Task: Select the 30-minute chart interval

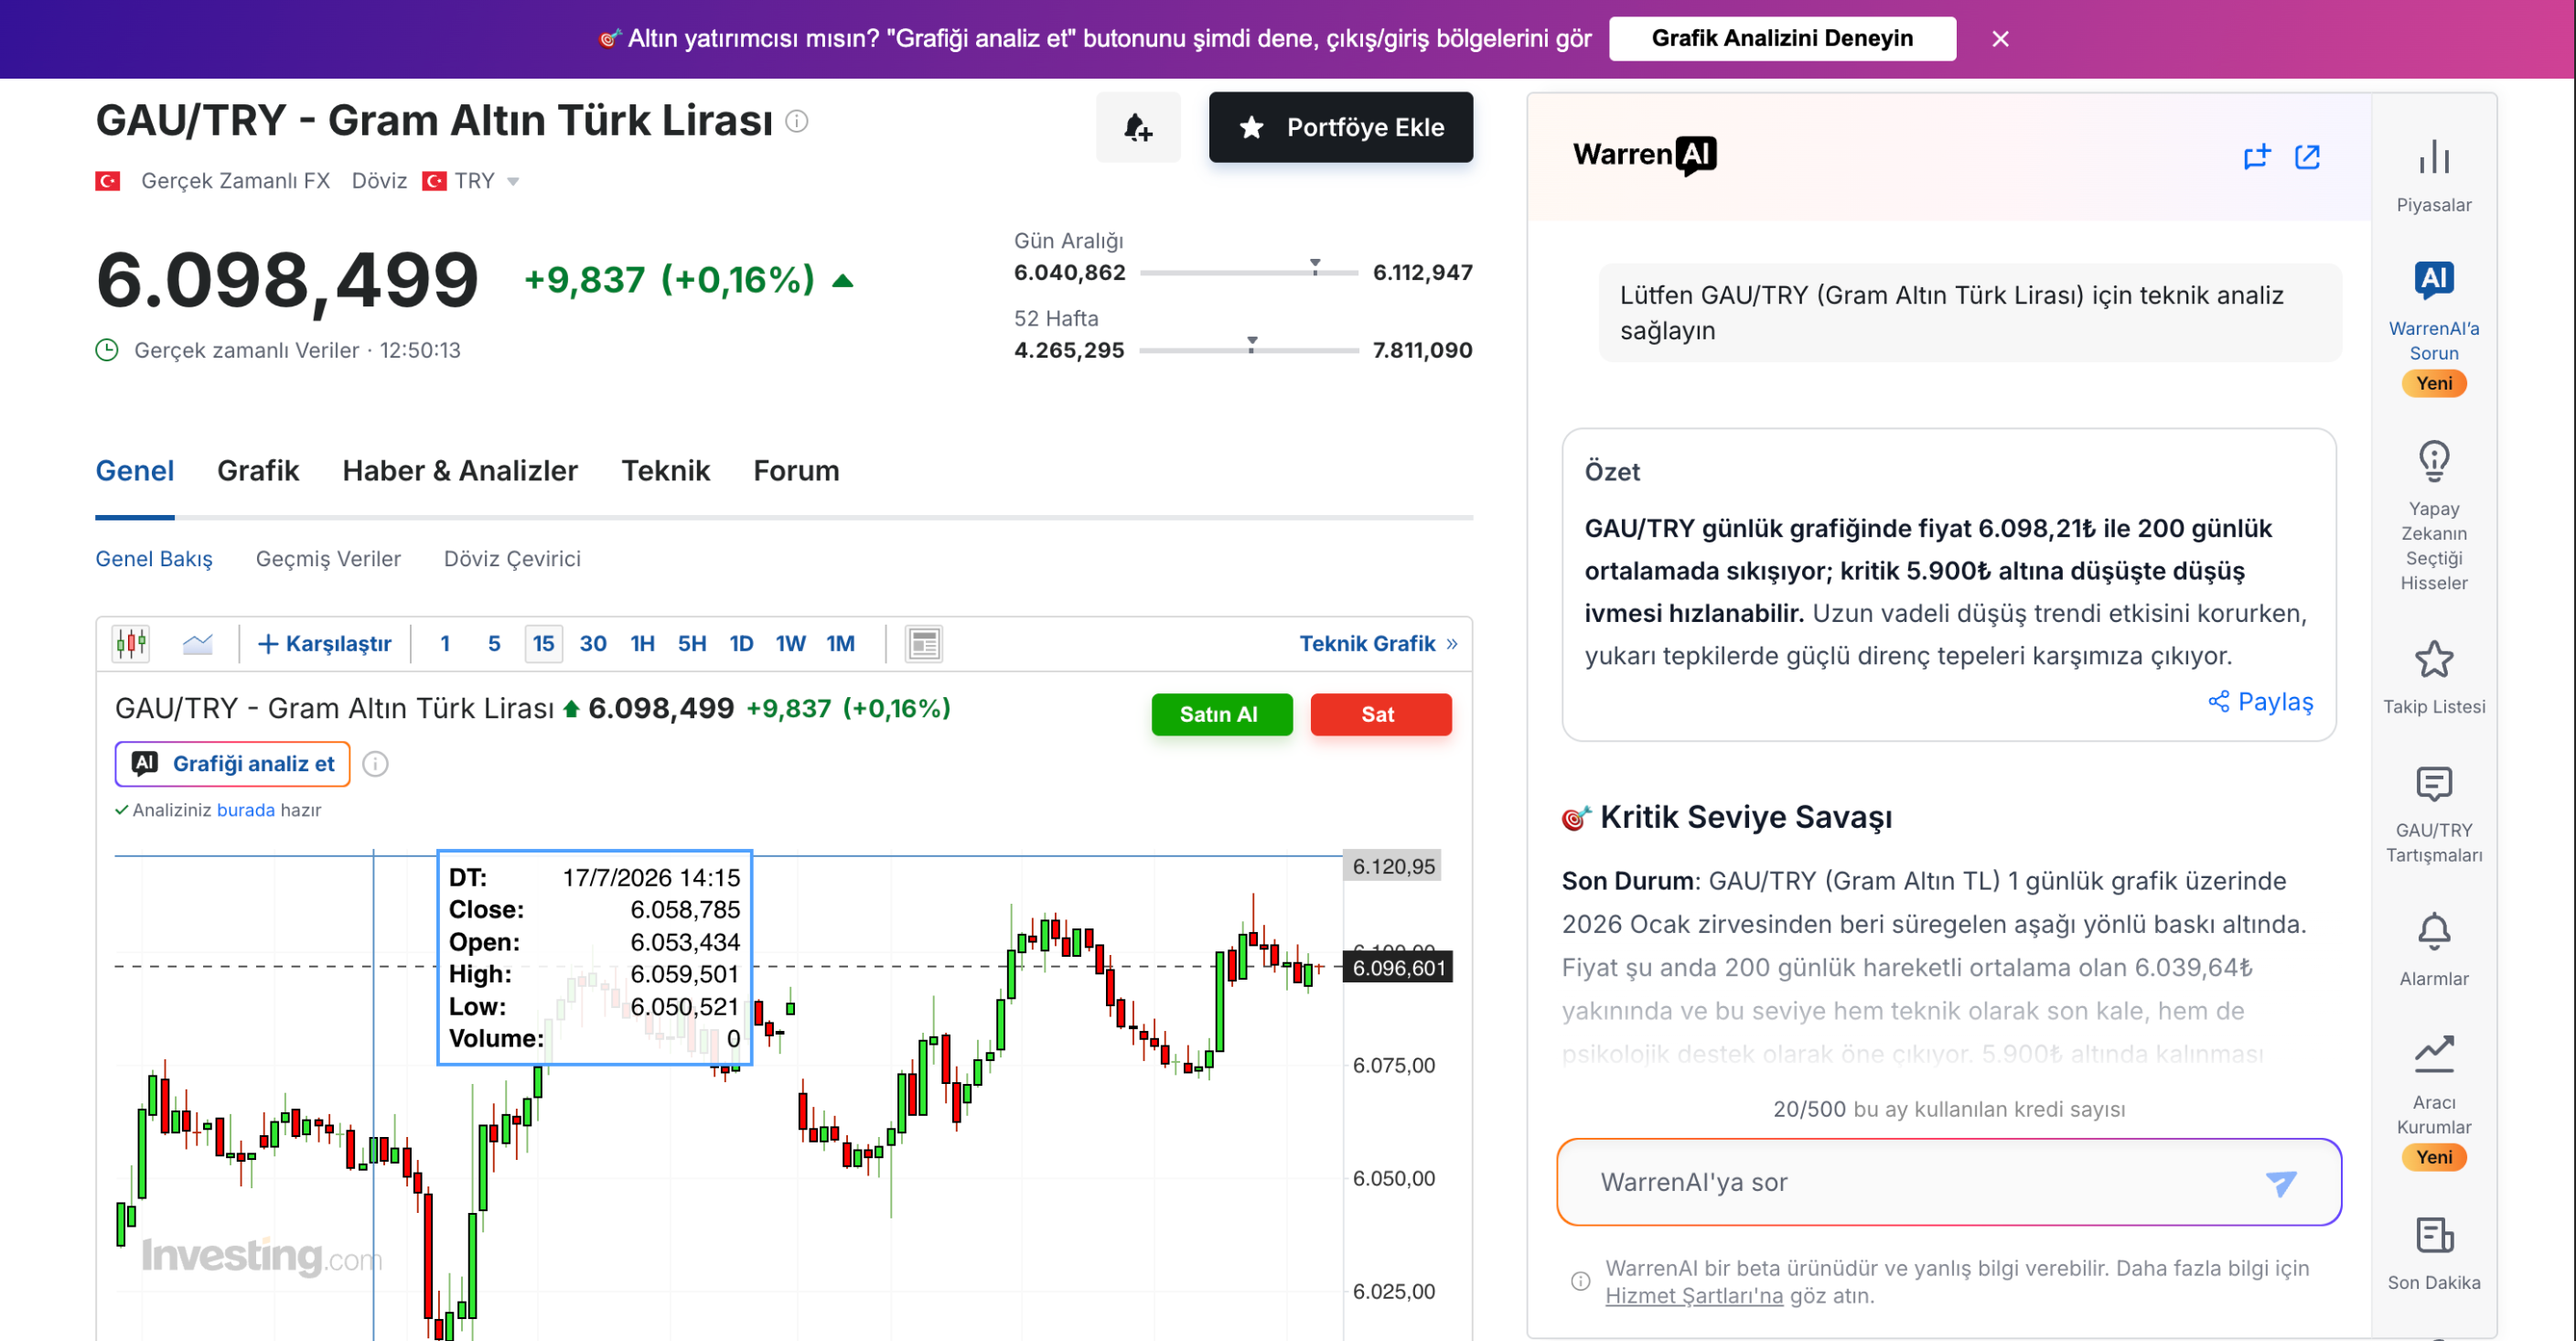Action: tap(593, 644)
